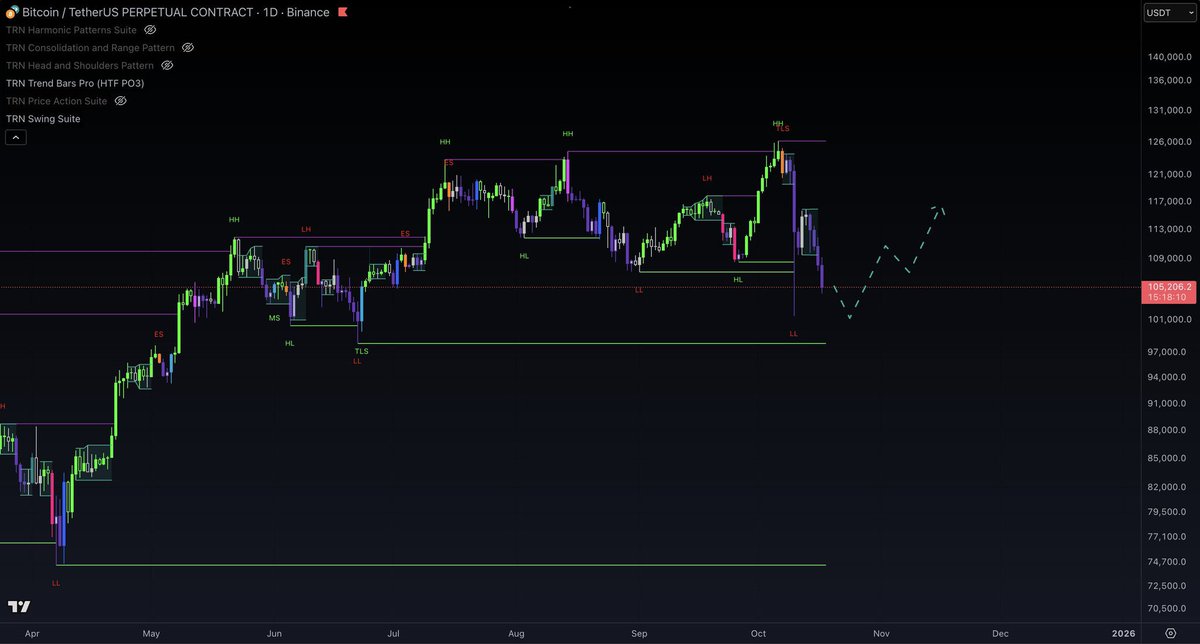Hide the TRN Harmonic Patterns Suite indicator

(x=150, y=30)
